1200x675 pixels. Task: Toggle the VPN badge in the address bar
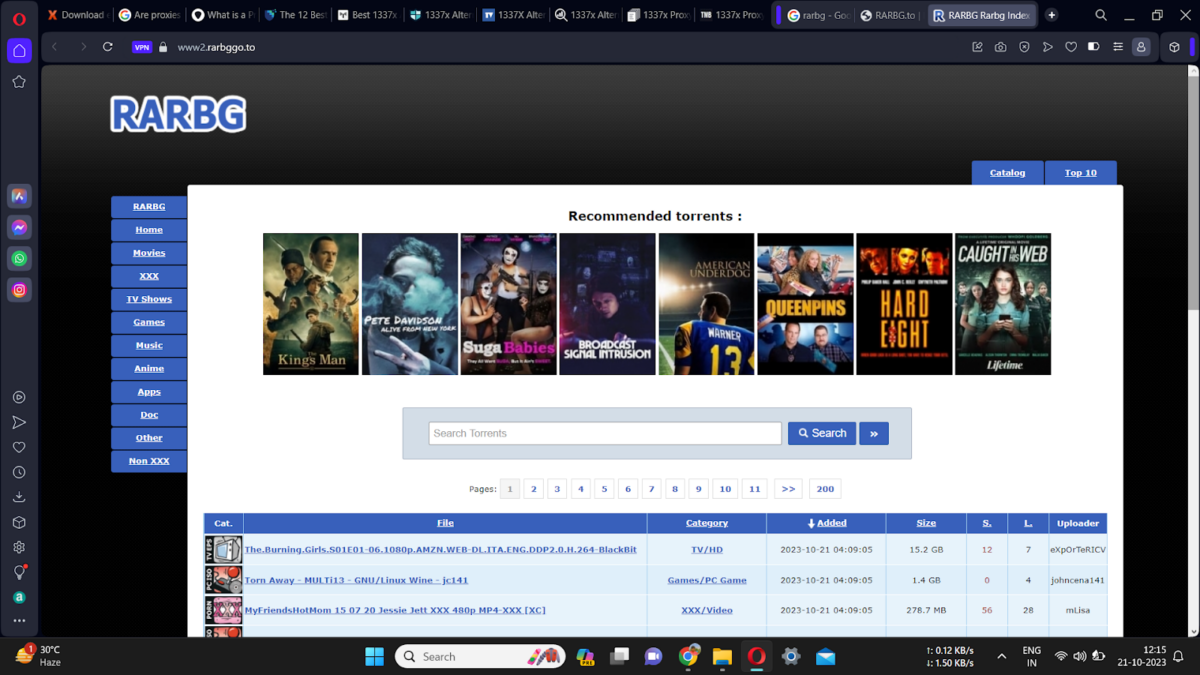pyautogui.click(x=141, y=46)
